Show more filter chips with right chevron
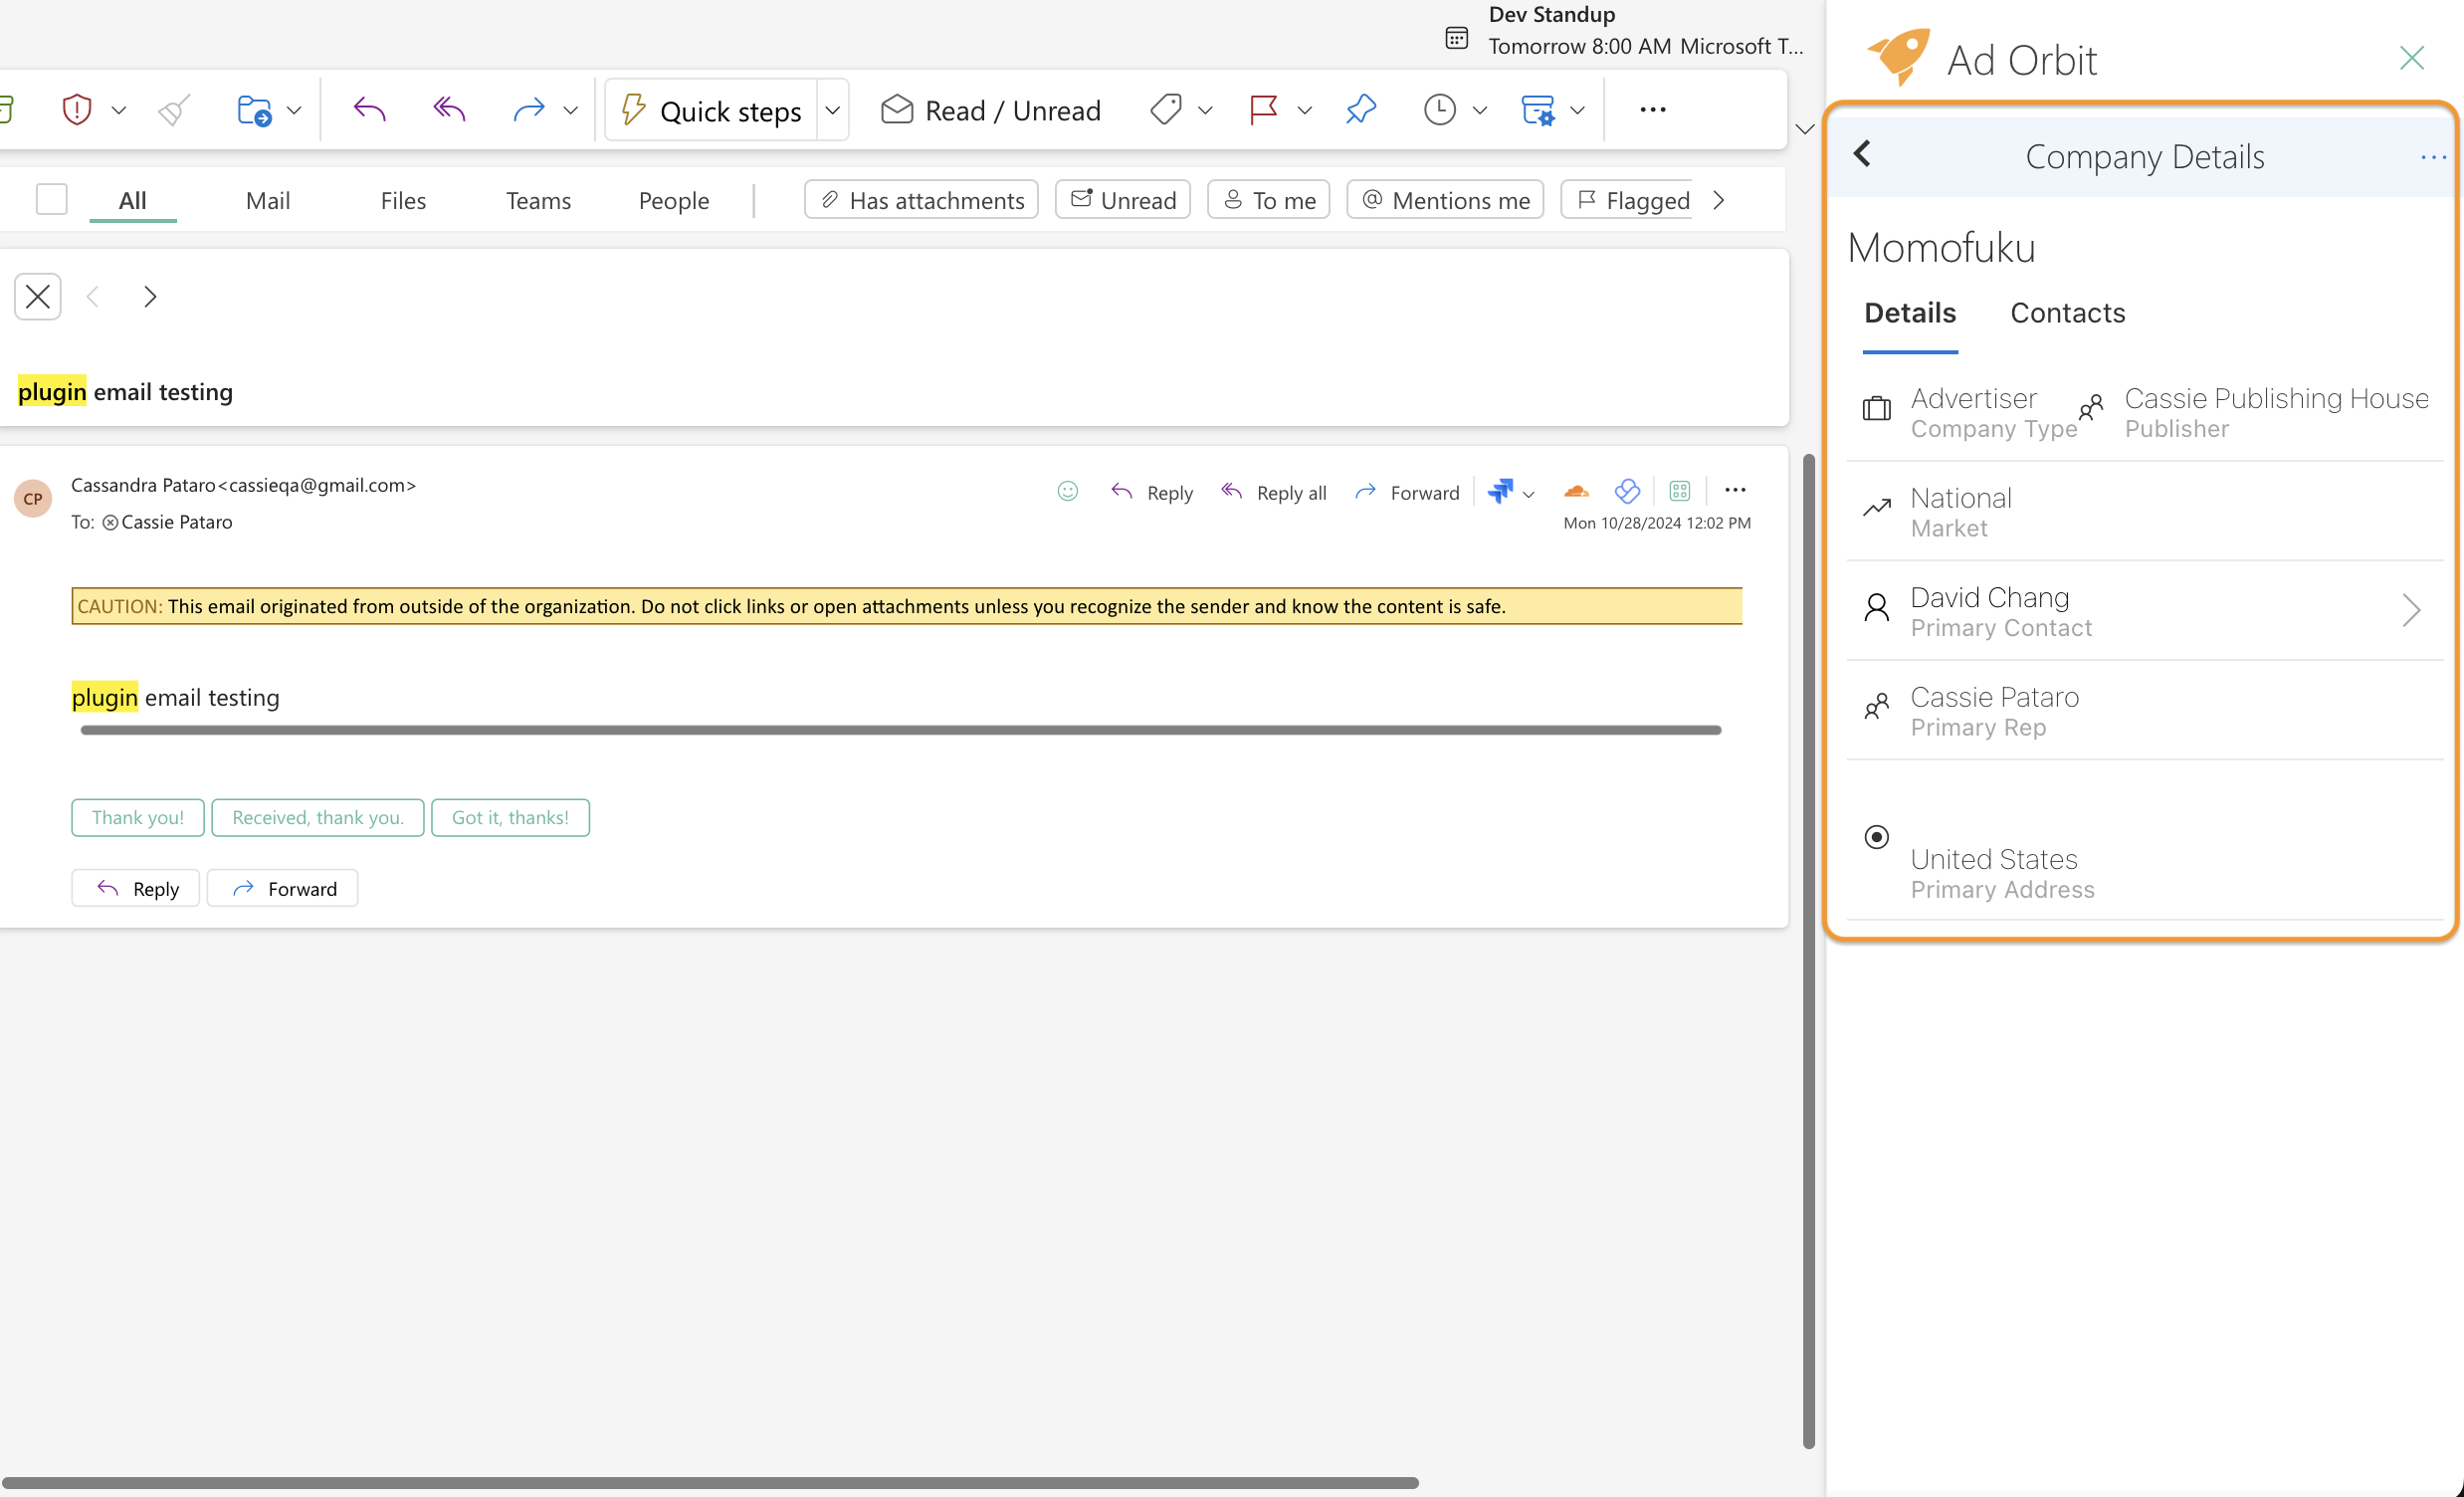This screenshot has width=2464, height=1497. pos(1718,200)
